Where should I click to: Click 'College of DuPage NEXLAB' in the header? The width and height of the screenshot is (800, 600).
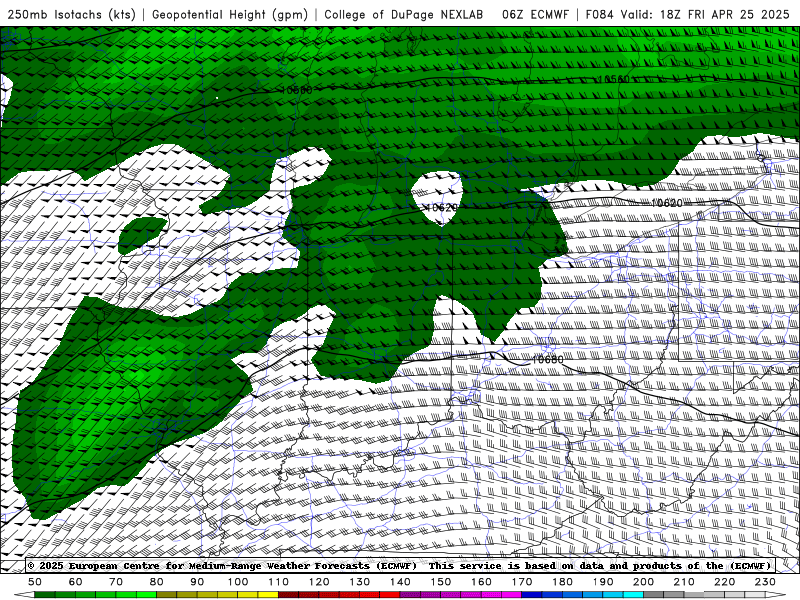[404, 14]
